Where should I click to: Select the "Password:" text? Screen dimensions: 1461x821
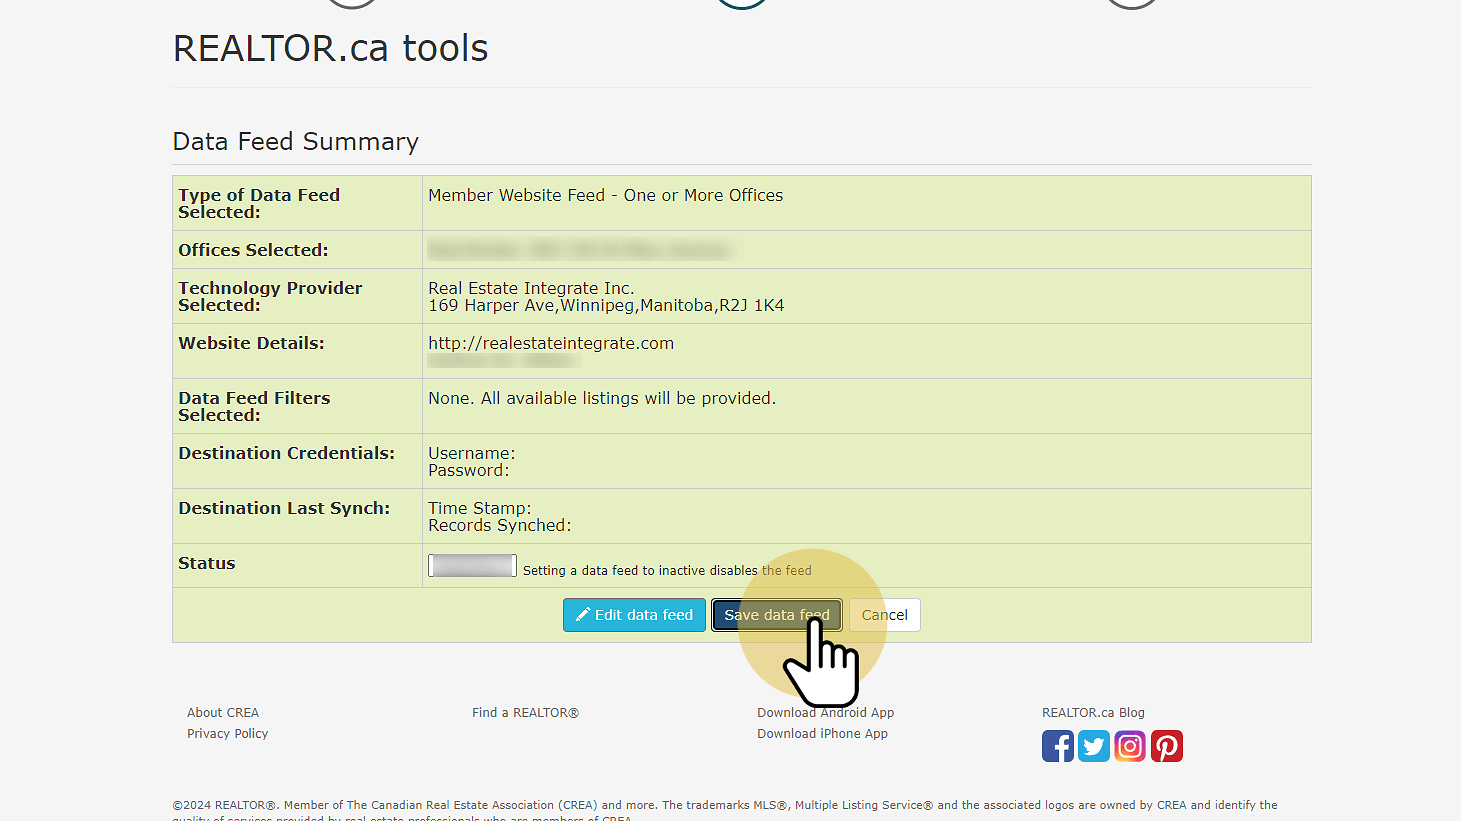(469, 470)
